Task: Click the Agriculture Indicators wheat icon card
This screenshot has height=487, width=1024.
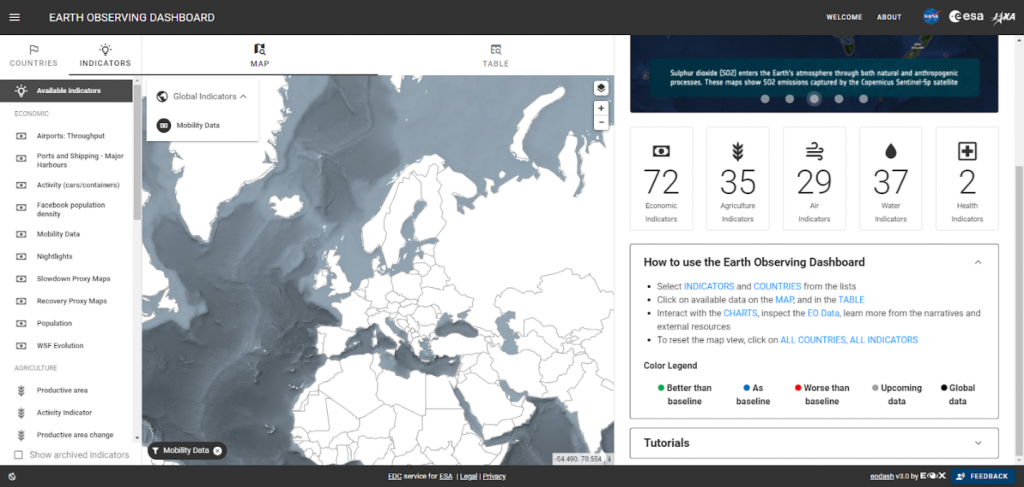Action: tap(737, 178)
